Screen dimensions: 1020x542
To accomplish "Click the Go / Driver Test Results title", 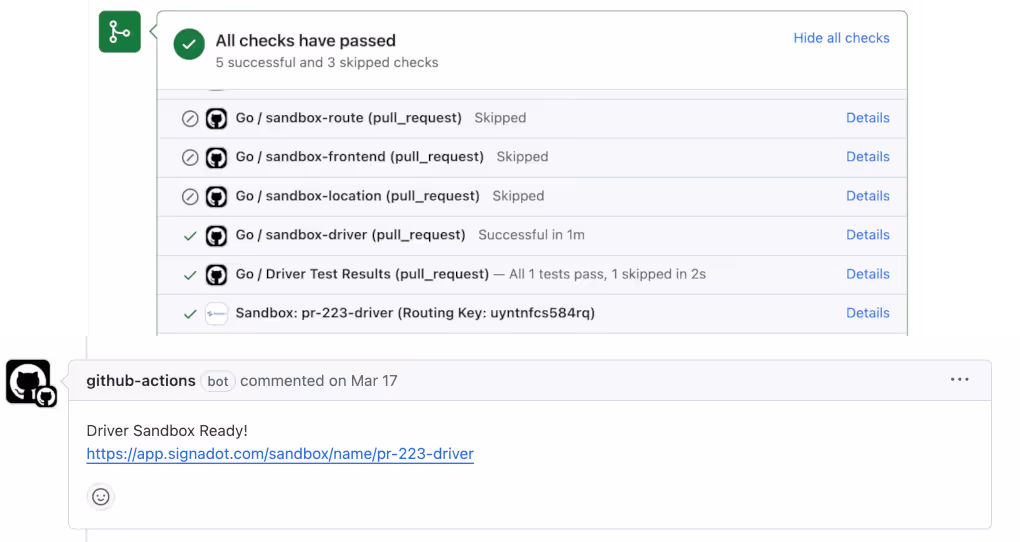I will pyautogui.click(x=362, y=274).
